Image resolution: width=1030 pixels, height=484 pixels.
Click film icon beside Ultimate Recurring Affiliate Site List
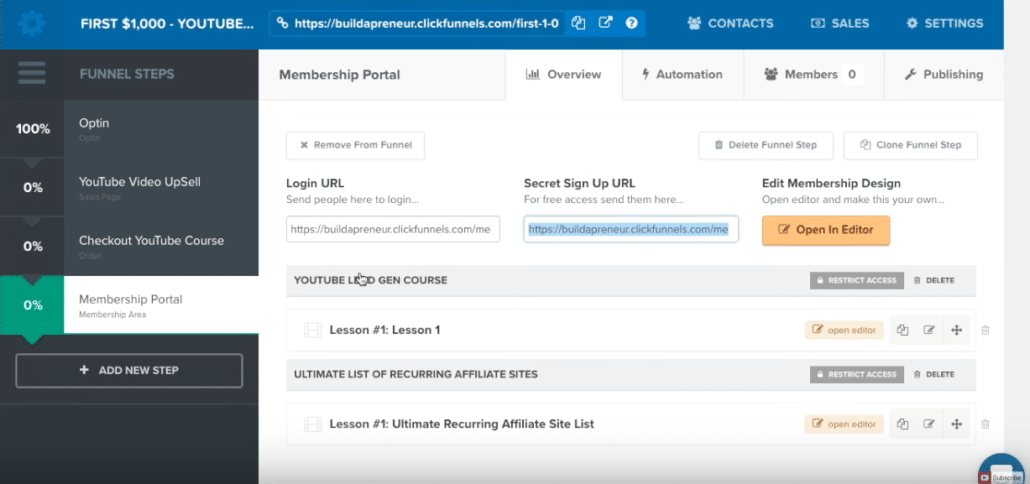[x=313, y=424]
